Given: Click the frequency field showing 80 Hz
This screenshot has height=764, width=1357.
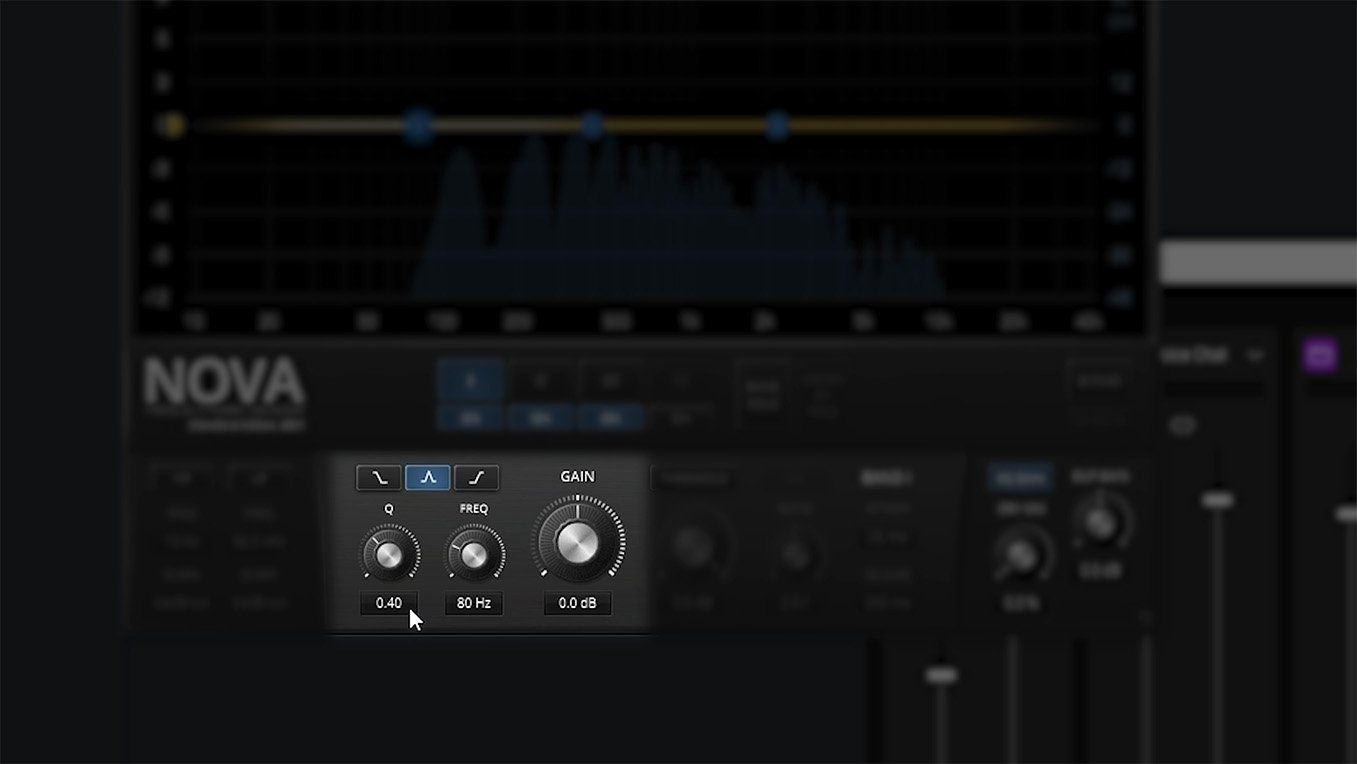Looking at the screenshot, I should [x=474, y=603].
